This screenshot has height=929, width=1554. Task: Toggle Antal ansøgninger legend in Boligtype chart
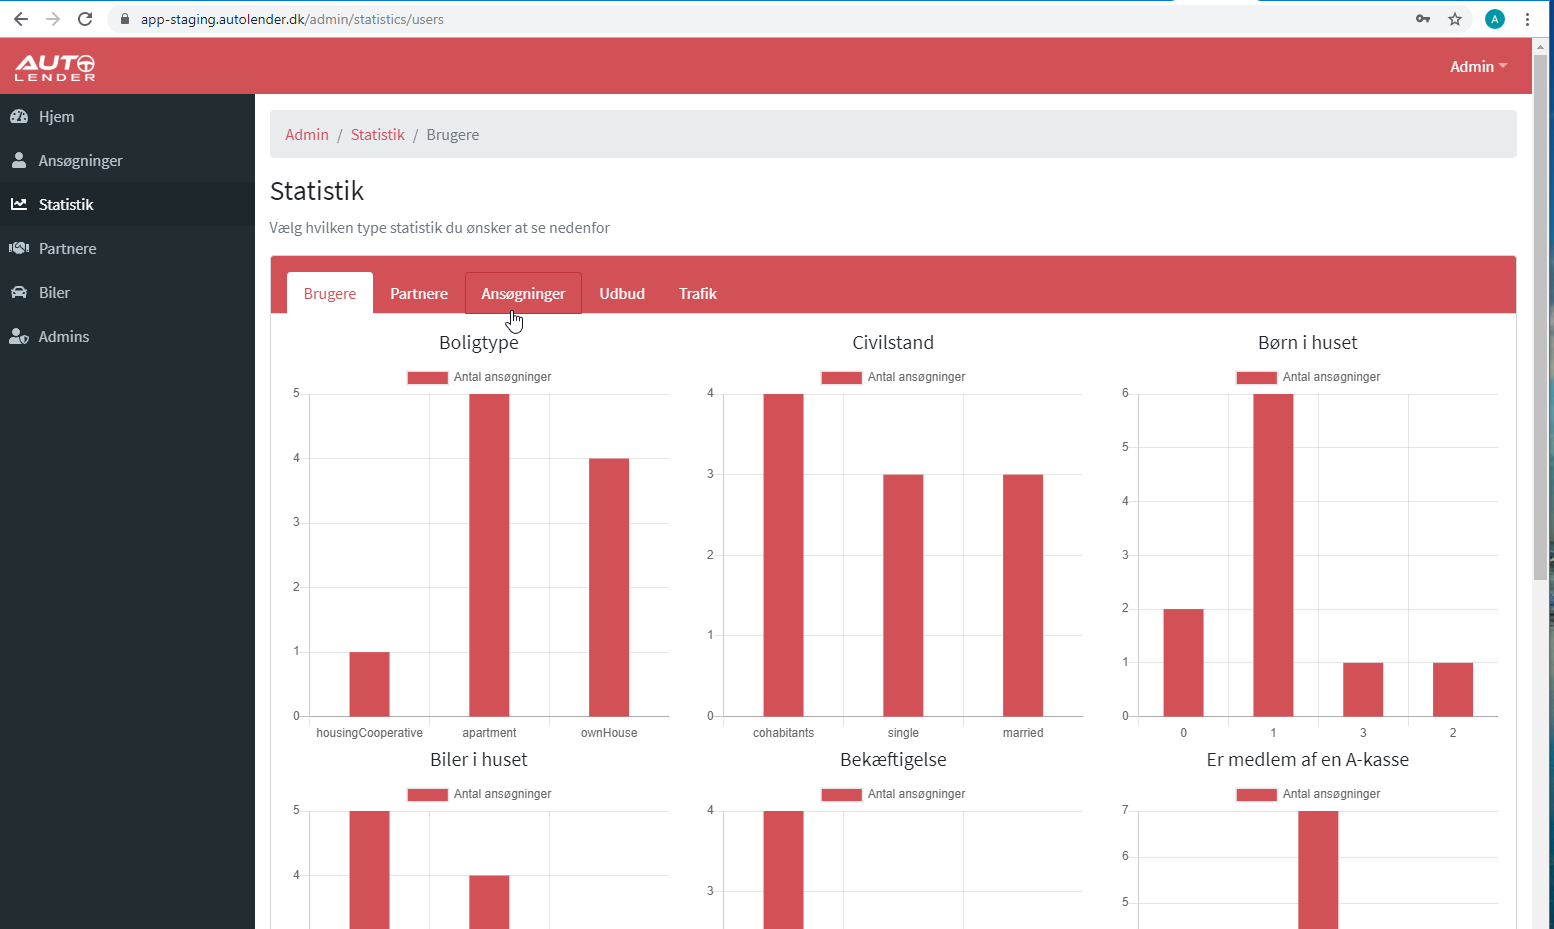479,377
